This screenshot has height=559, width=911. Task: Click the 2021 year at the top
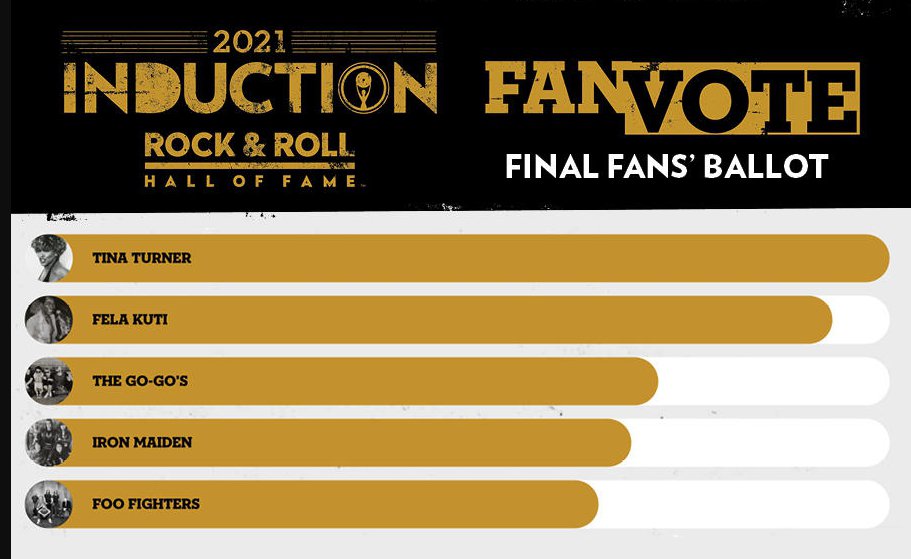coord(248,42)
